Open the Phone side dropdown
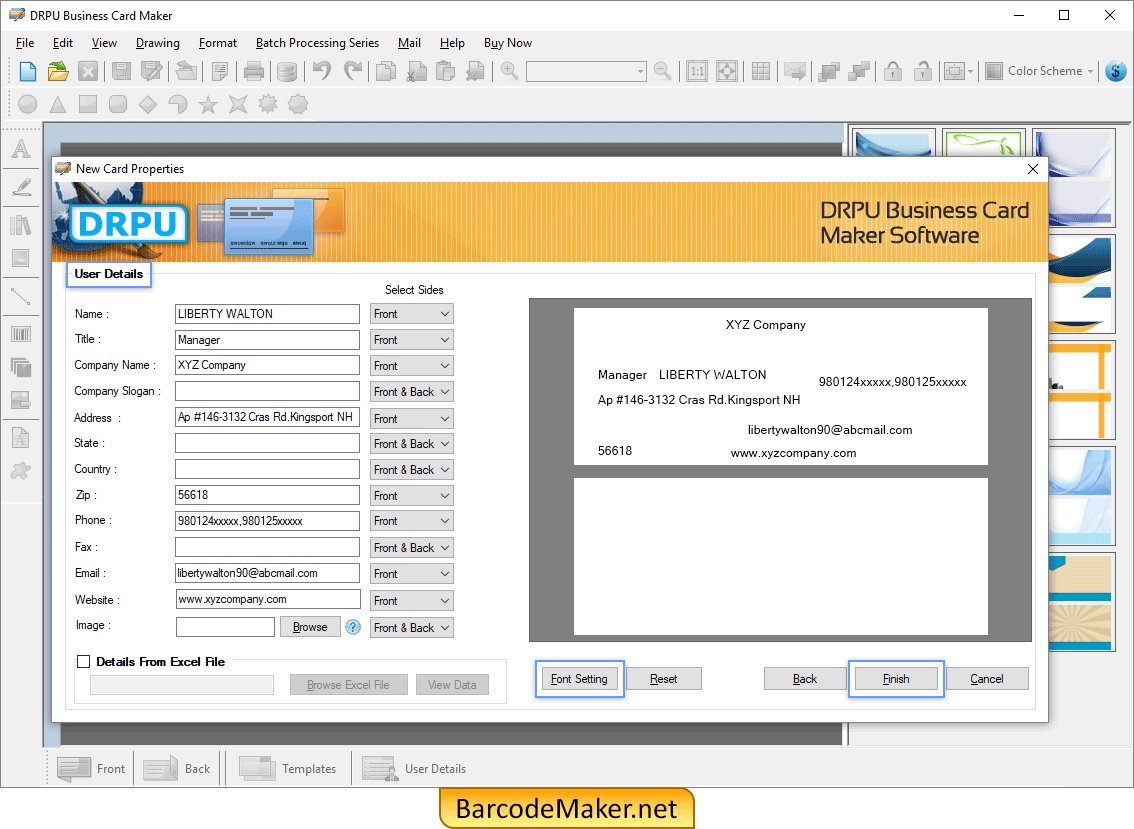 point(412,521)
